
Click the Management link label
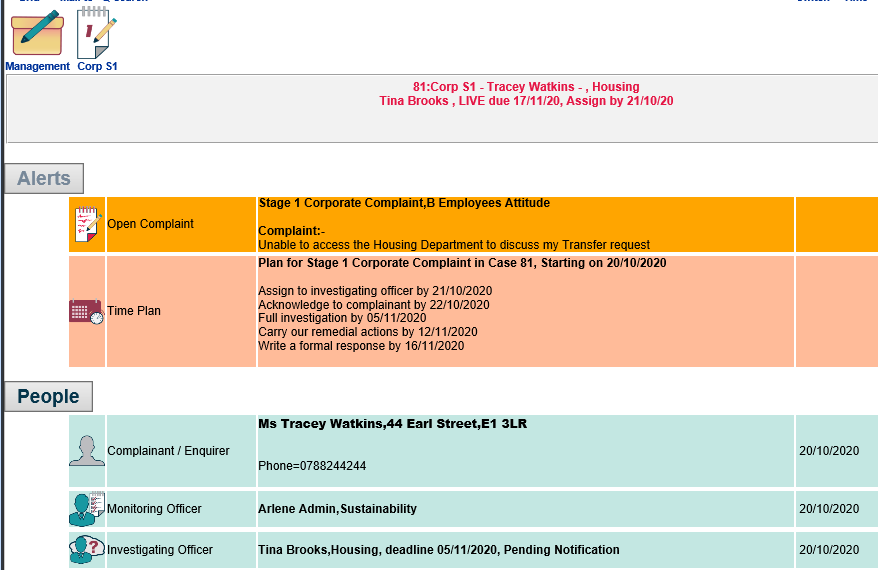point(38,66)
